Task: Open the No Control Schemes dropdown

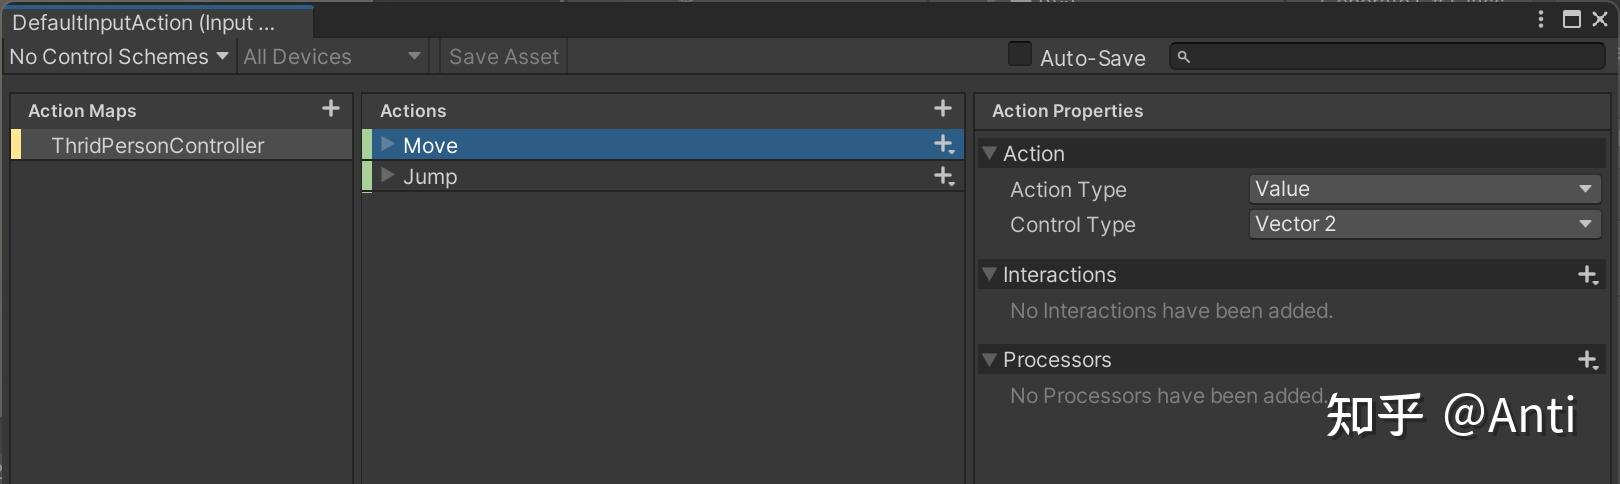Action: (x=118, y=57)
